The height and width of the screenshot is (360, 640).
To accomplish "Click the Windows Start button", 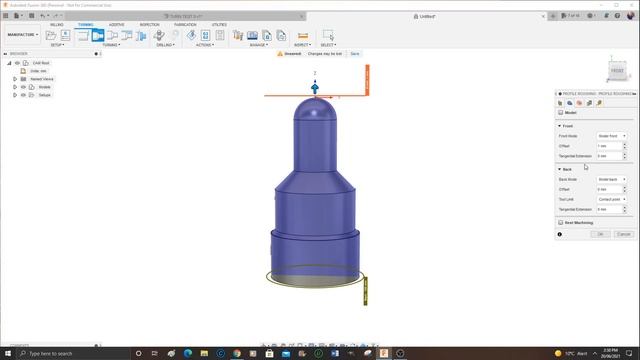I will pyautogui.click(x=8, y=353).
